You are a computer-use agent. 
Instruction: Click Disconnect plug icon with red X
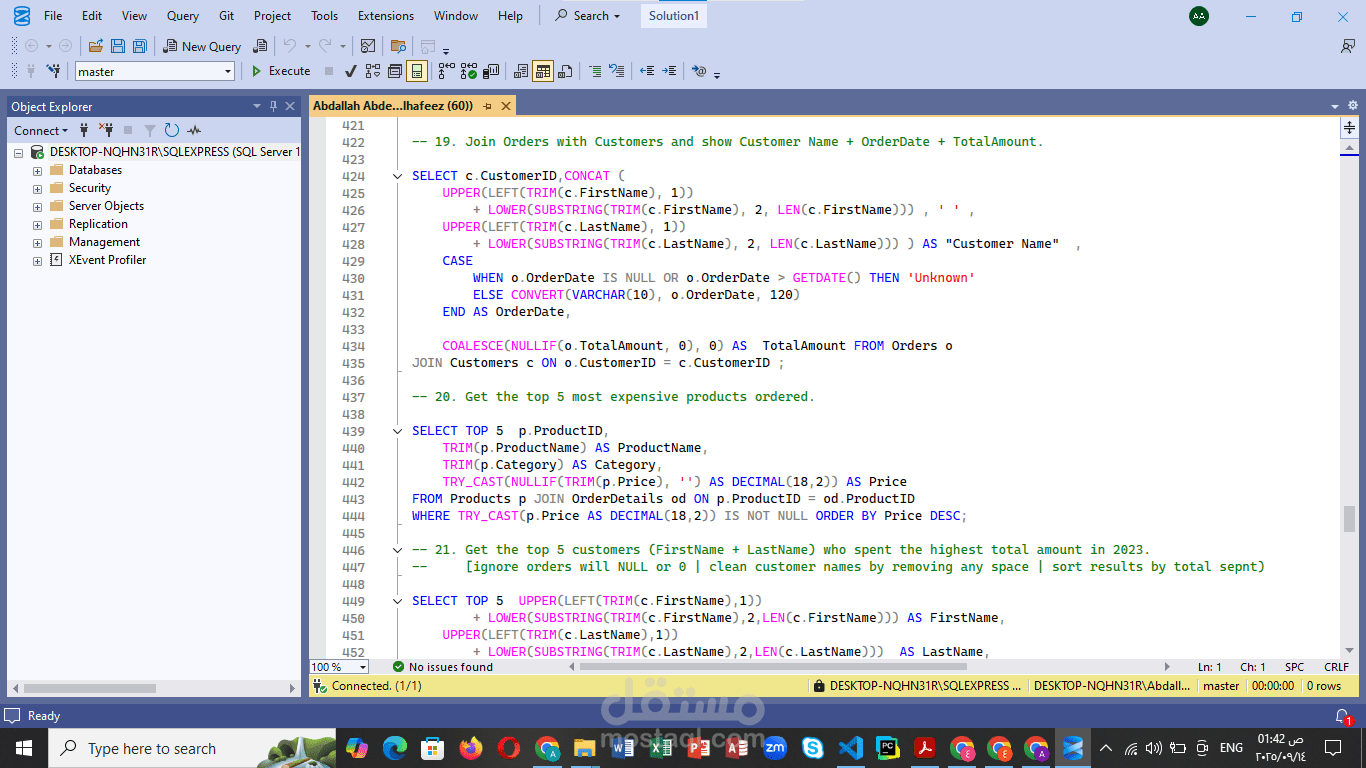click(x=106, y=130)
